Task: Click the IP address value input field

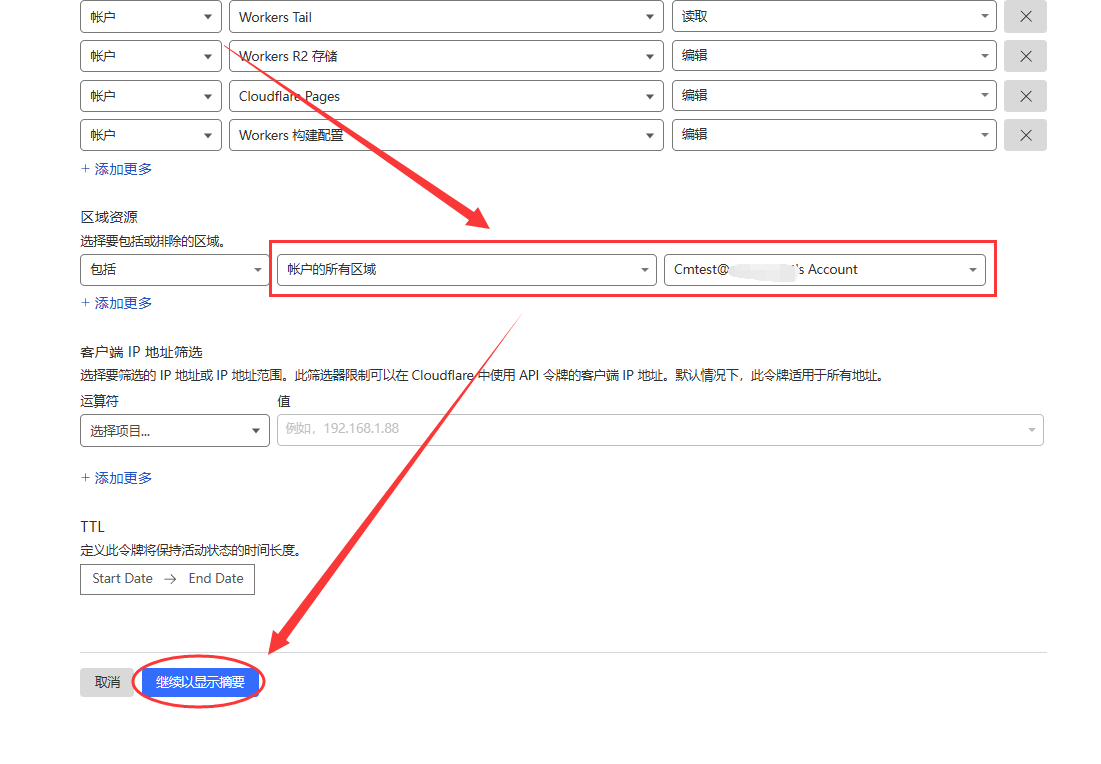Action: (x=650, y=430)
